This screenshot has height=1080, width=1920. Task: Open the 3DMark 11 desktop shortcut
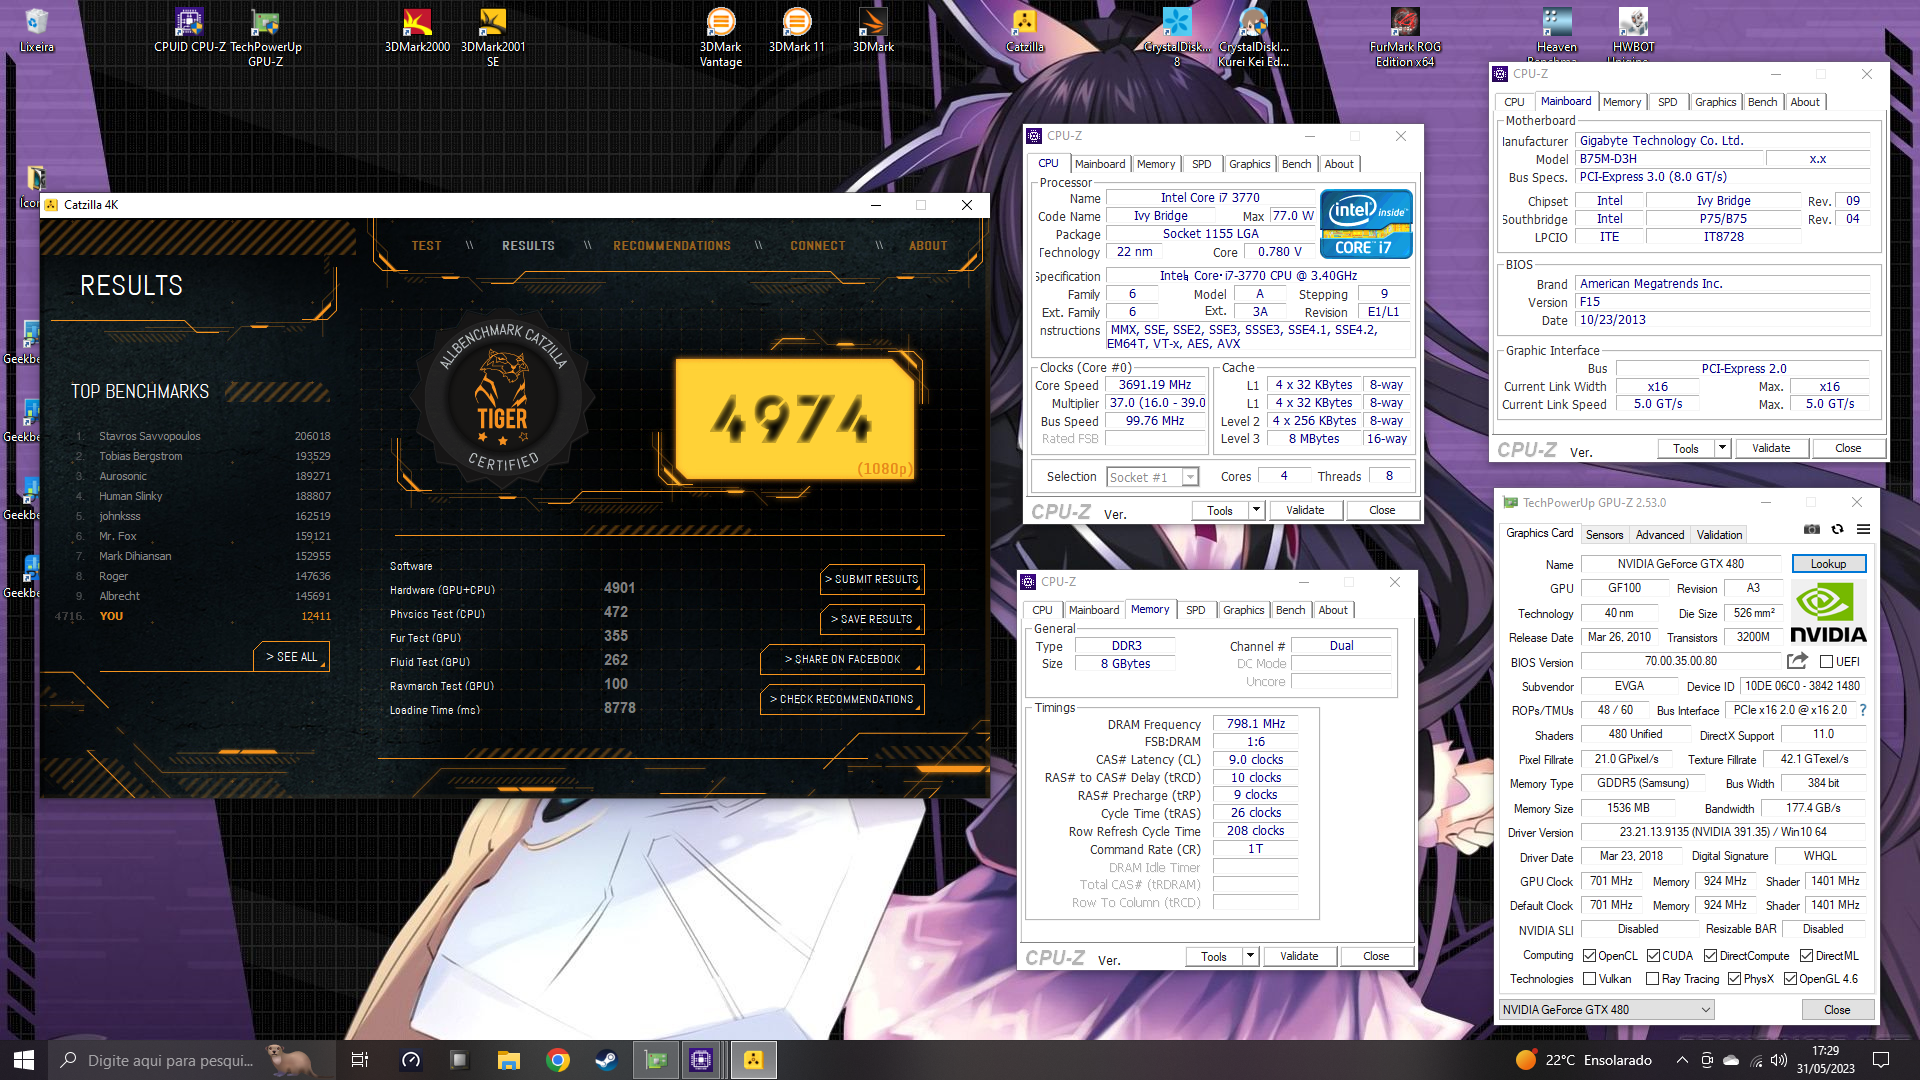click(797, 31)
